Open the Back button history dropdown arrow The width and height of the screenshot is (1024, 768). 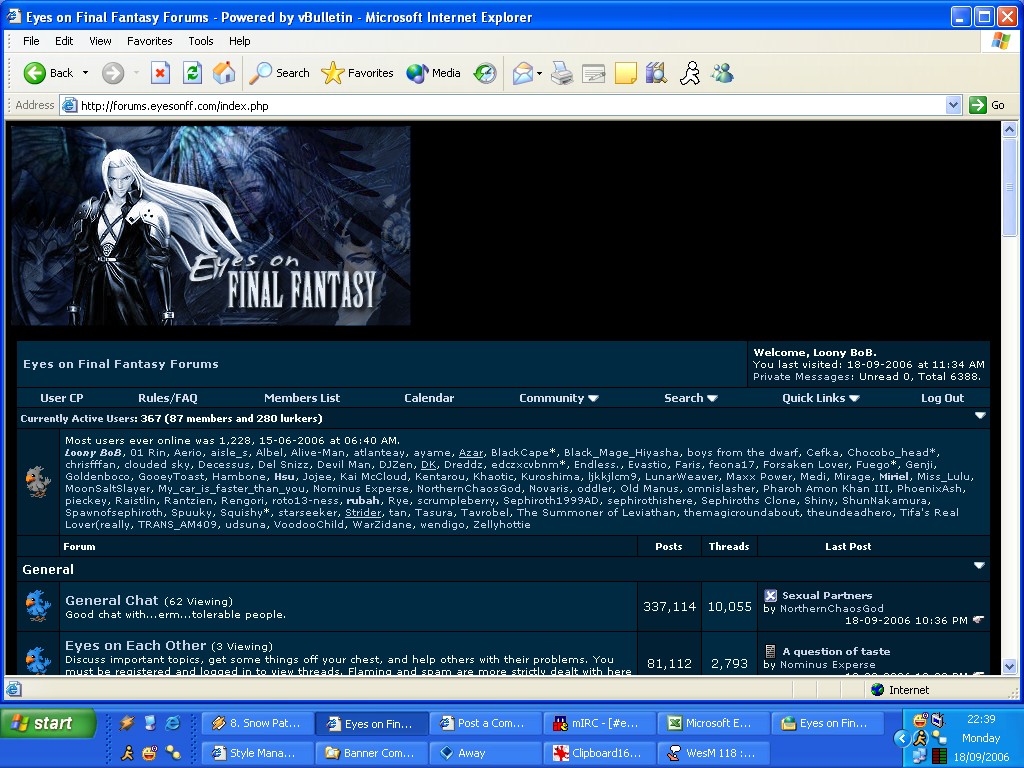pyautogui.click(x=86, y=72)
